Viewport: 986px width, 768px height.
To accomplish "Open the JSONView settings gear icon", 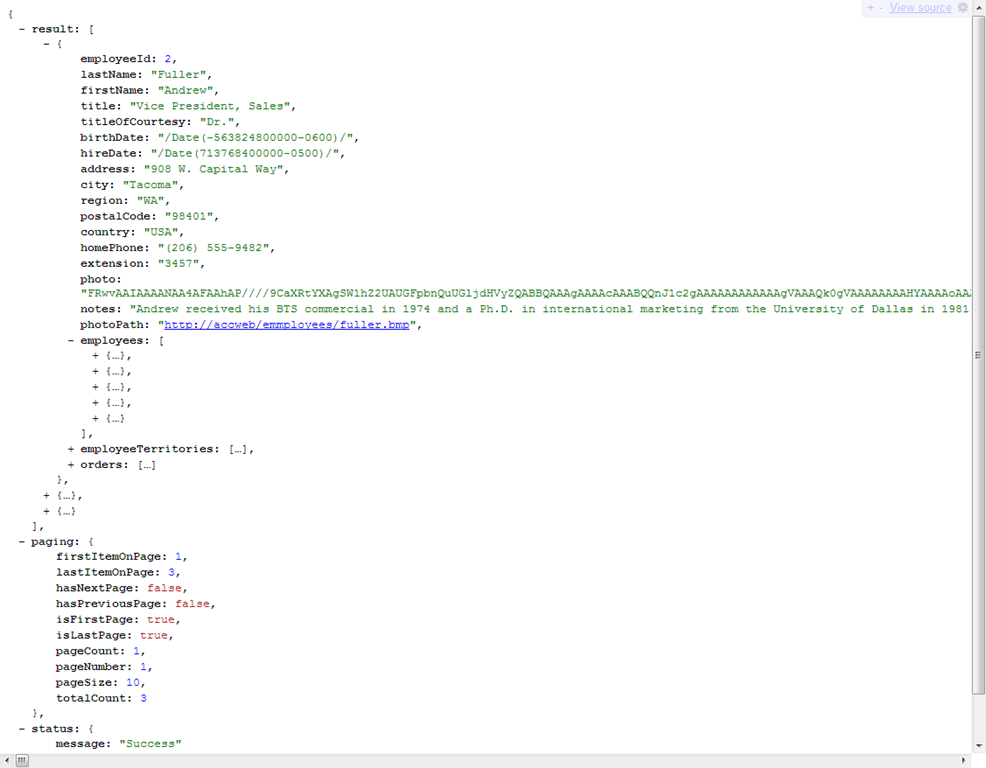I will (960, 8).
